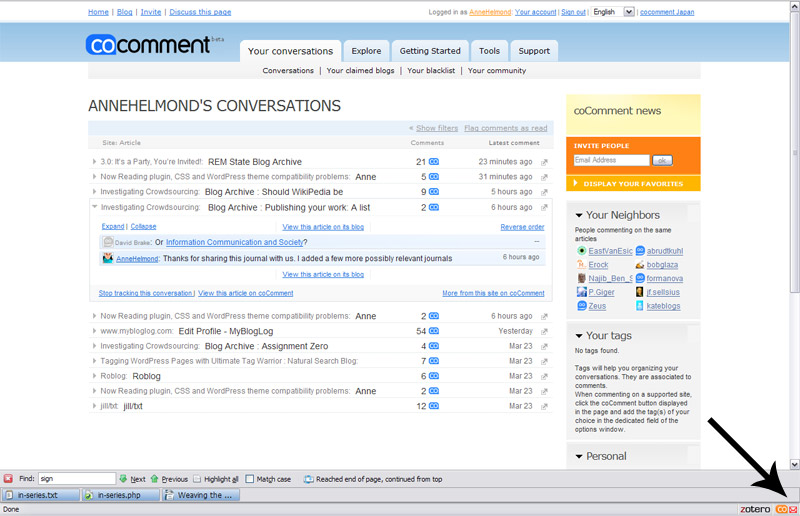The width and height of the screenshot is (800, 516).
Task: Click comment bubble icon next to 21 comments
Action: 434,162
